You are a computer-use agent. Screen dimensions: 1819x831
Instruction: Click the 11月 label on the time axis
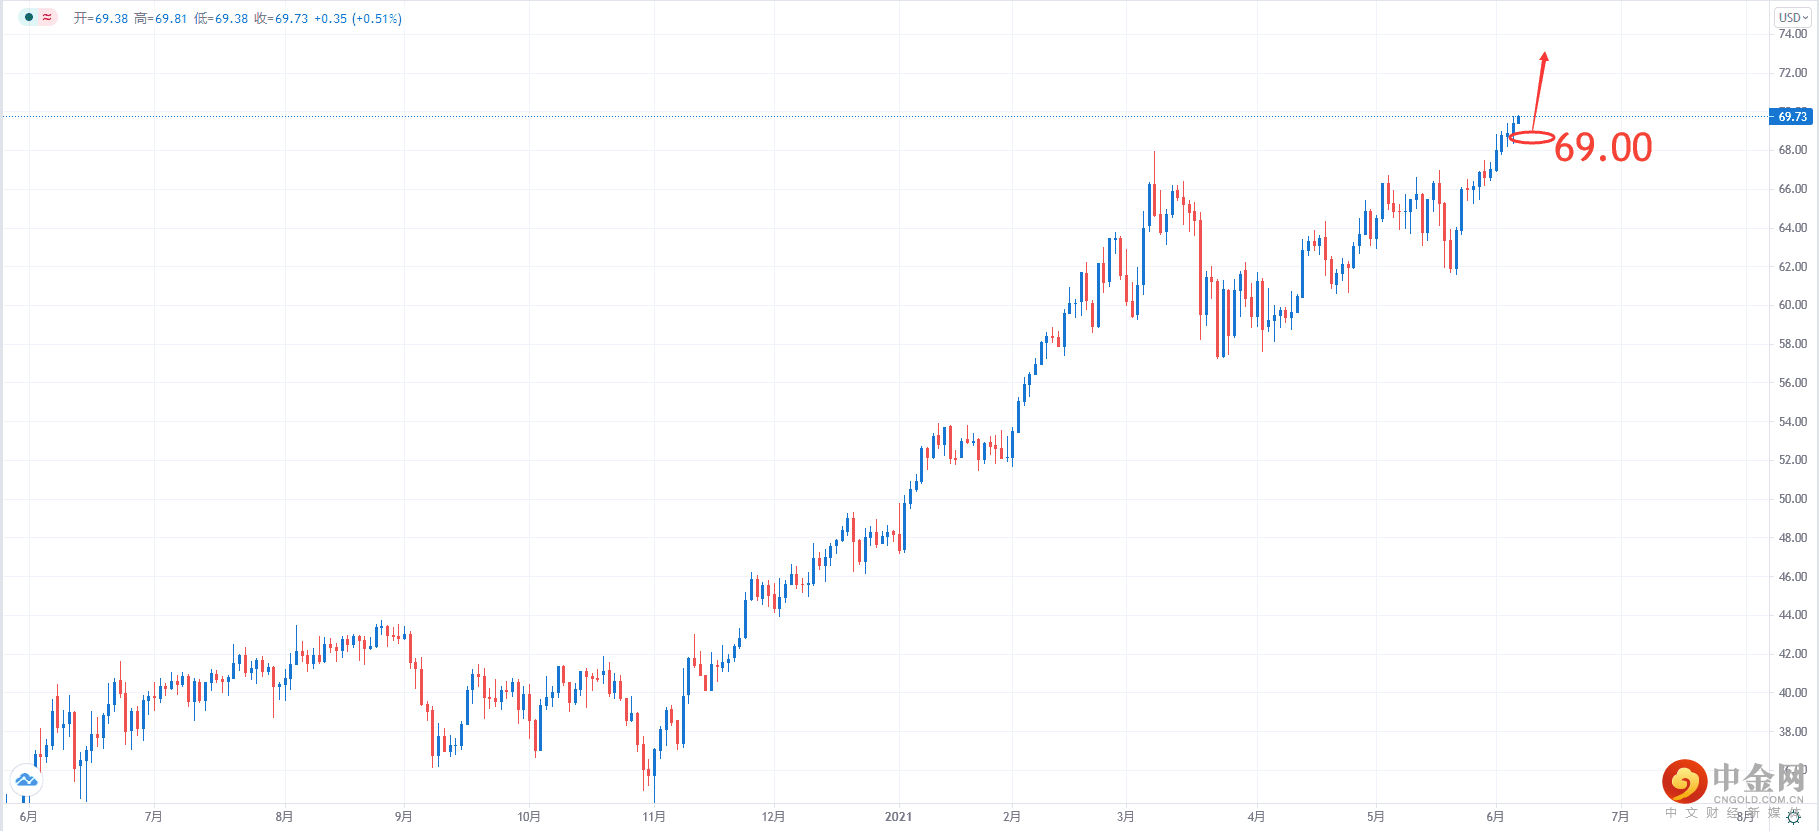click(654, 817)
